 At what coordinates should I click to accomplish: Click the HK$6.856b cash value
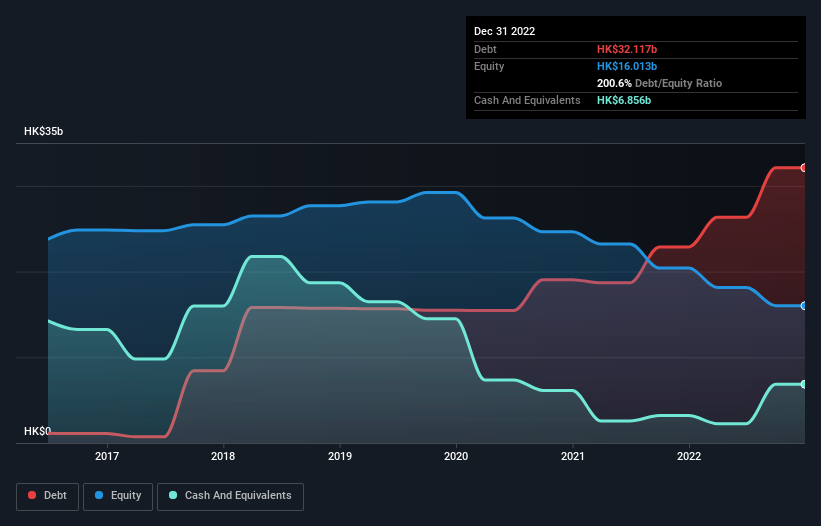(x=624, y=100)
